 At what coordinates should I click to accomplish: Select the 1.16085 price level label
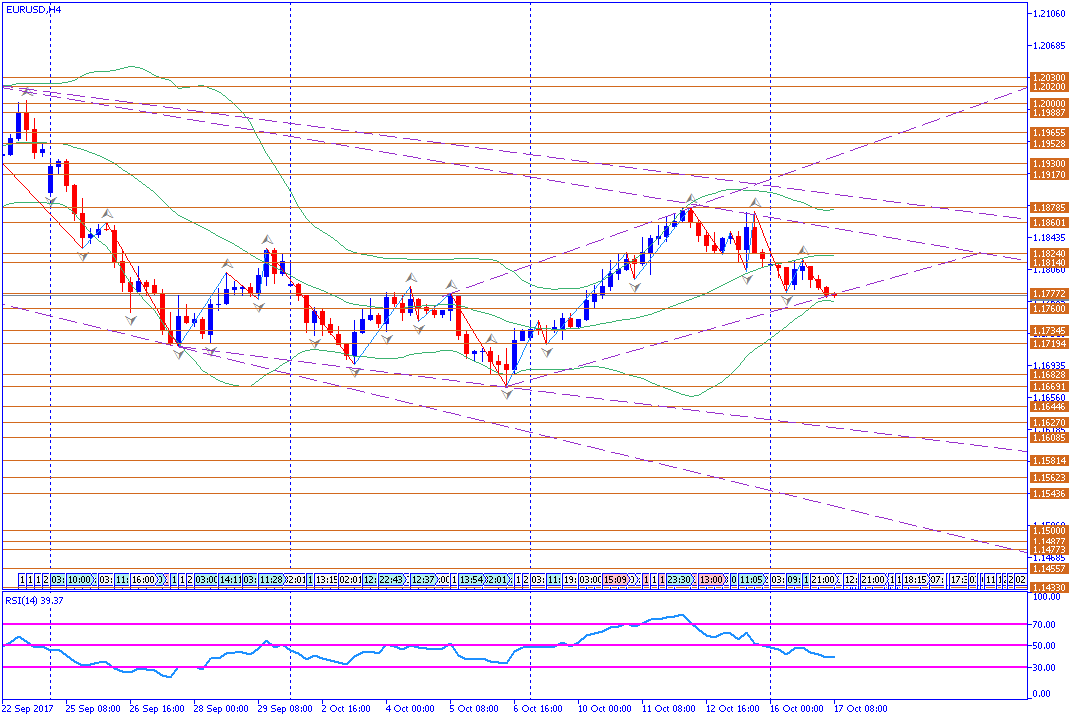[1049, 438]
